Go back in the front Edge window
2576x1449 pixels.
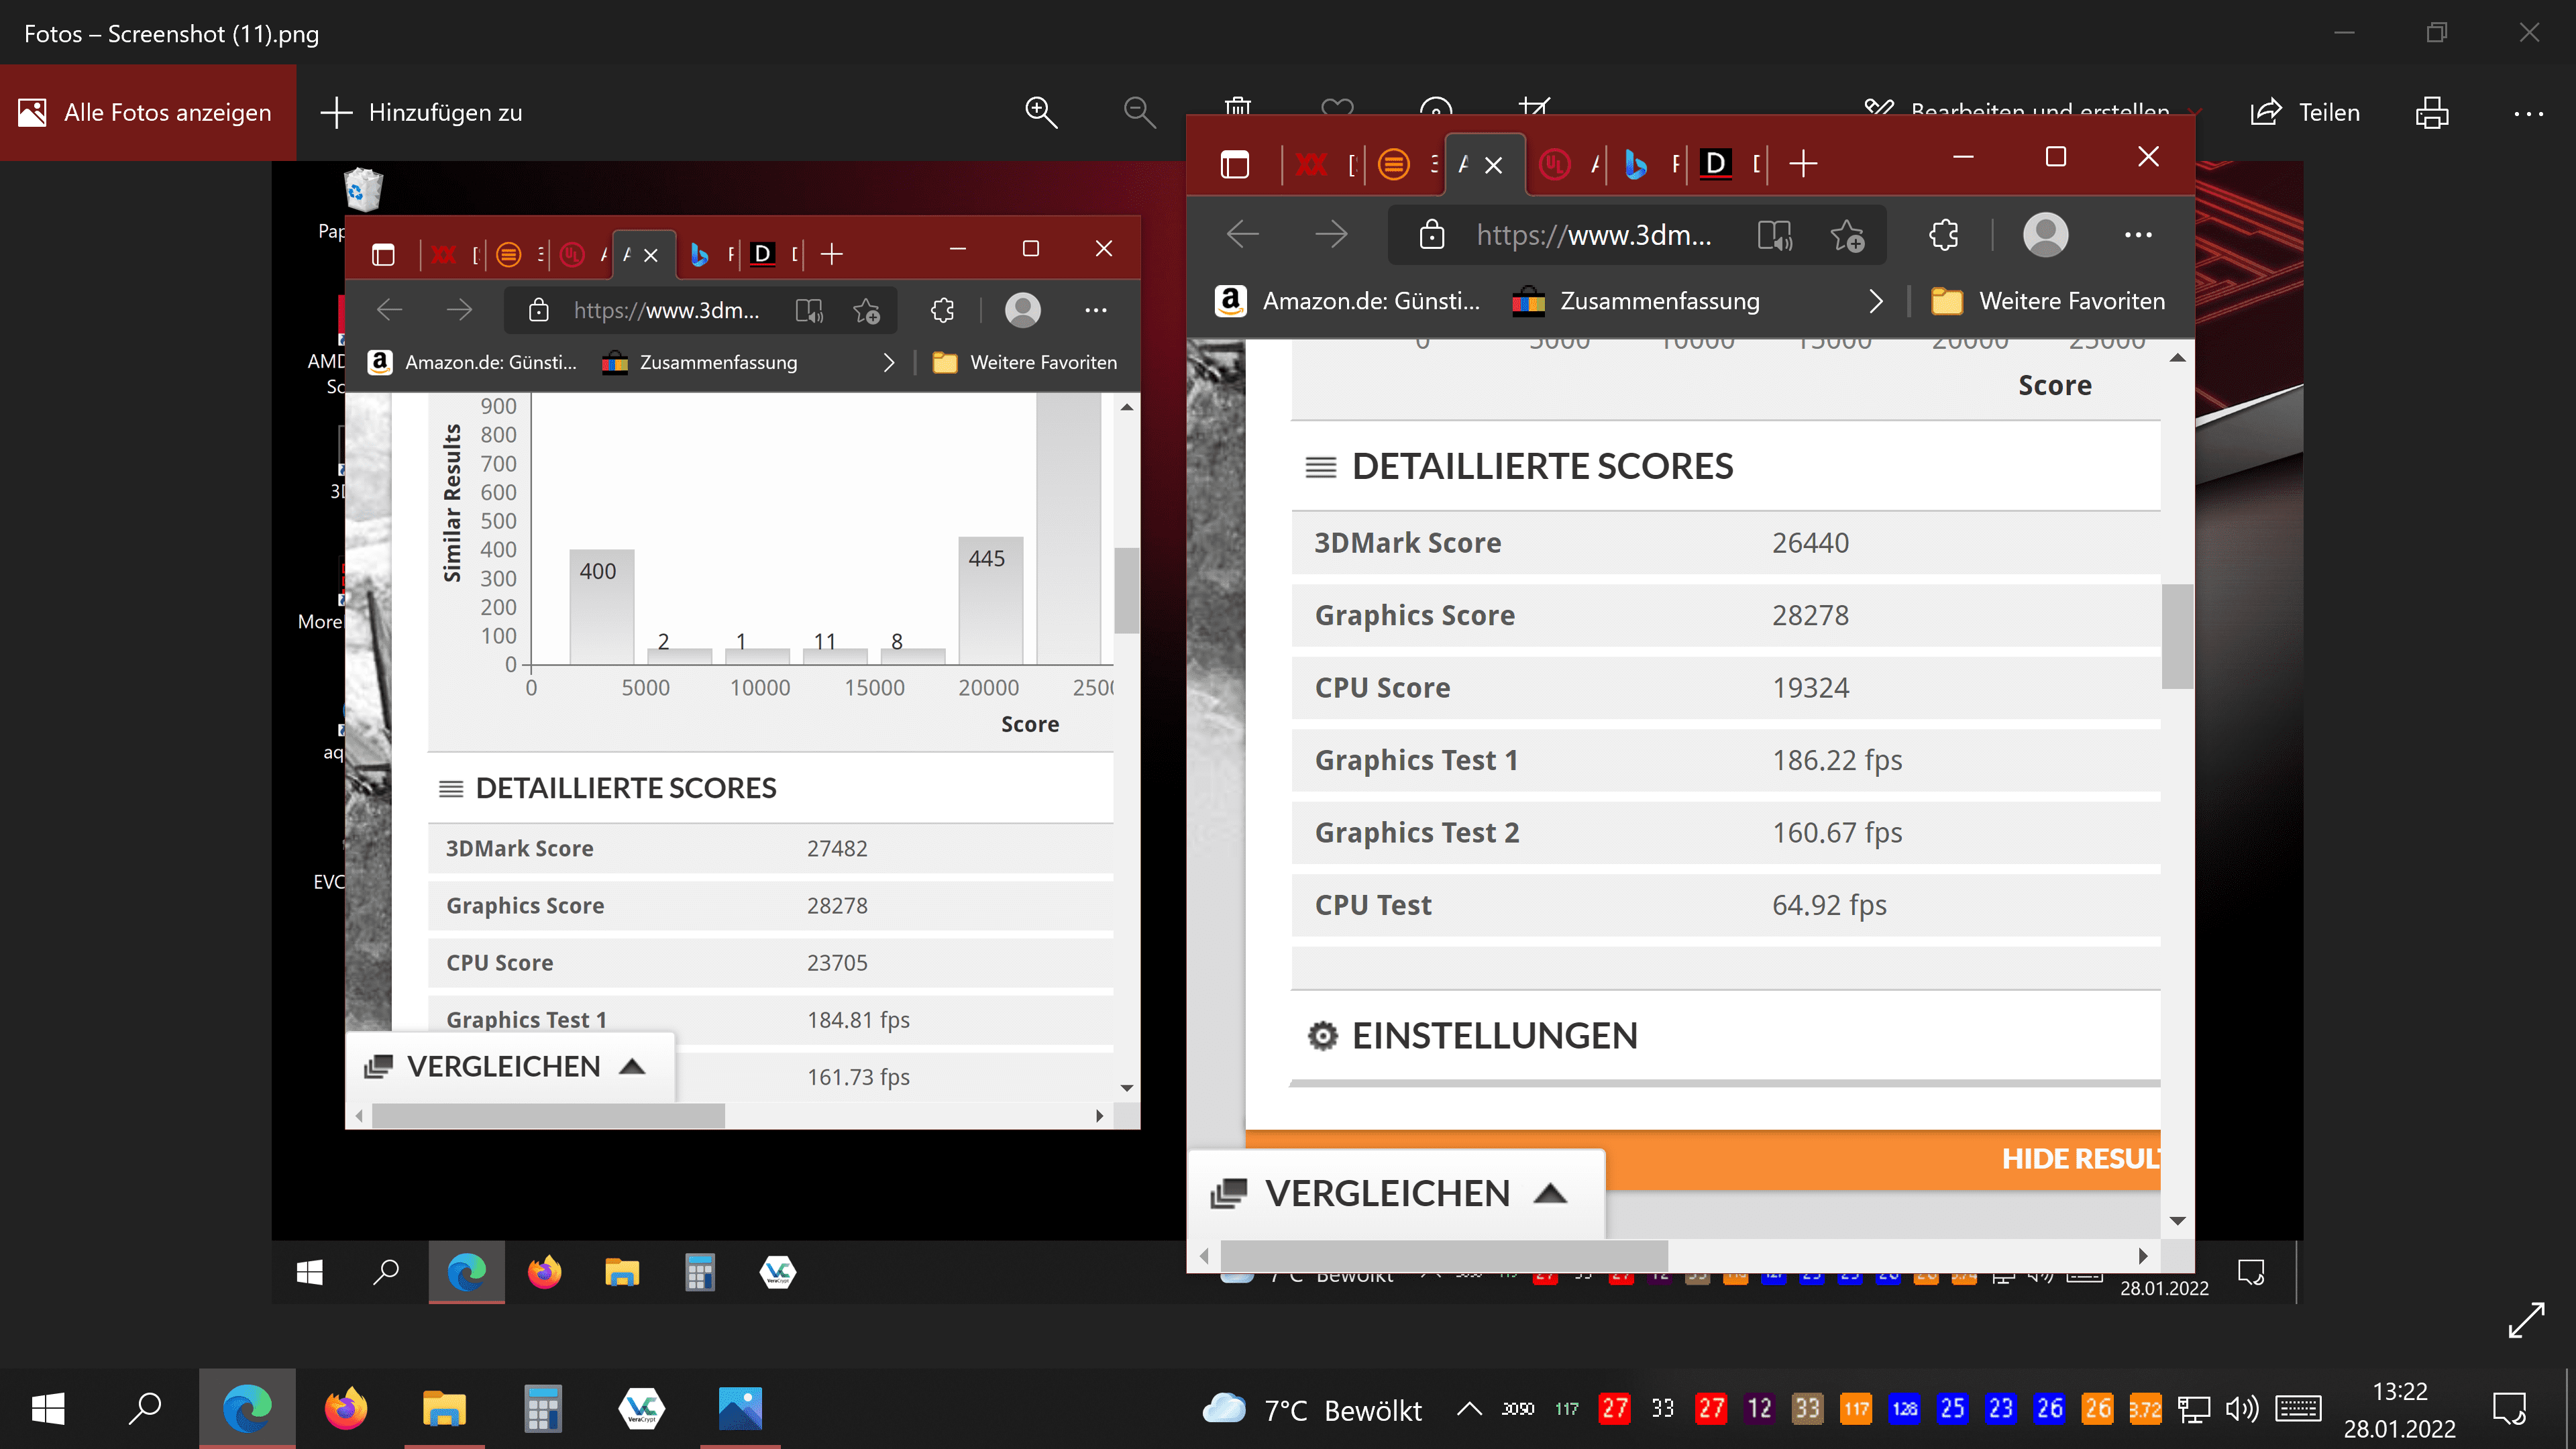tap(1243, 235)
